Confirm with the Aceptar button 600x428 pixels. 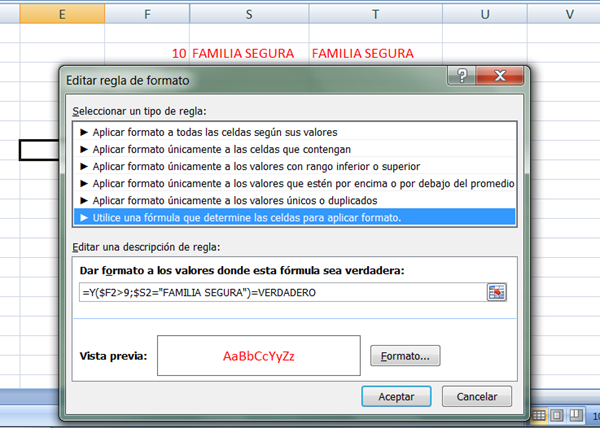(396, 397)
